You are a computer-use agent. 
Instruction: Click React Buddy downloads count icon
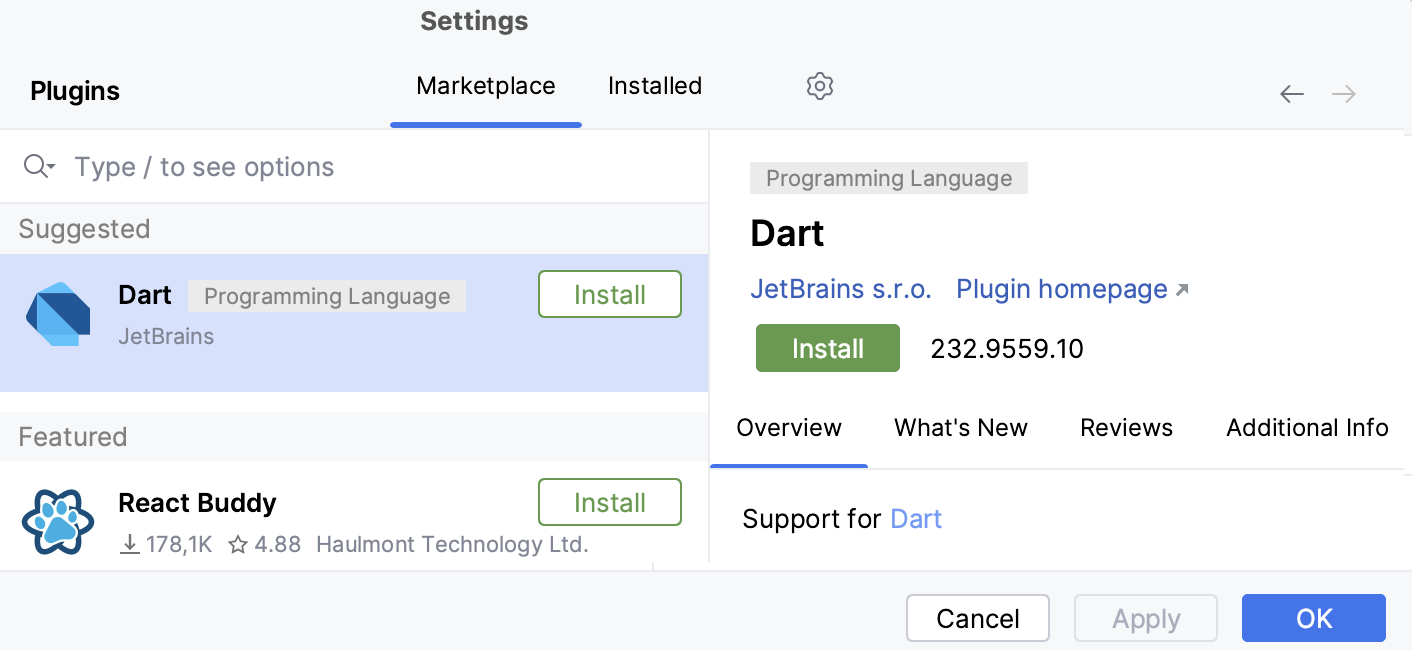[x=129, y=545]
